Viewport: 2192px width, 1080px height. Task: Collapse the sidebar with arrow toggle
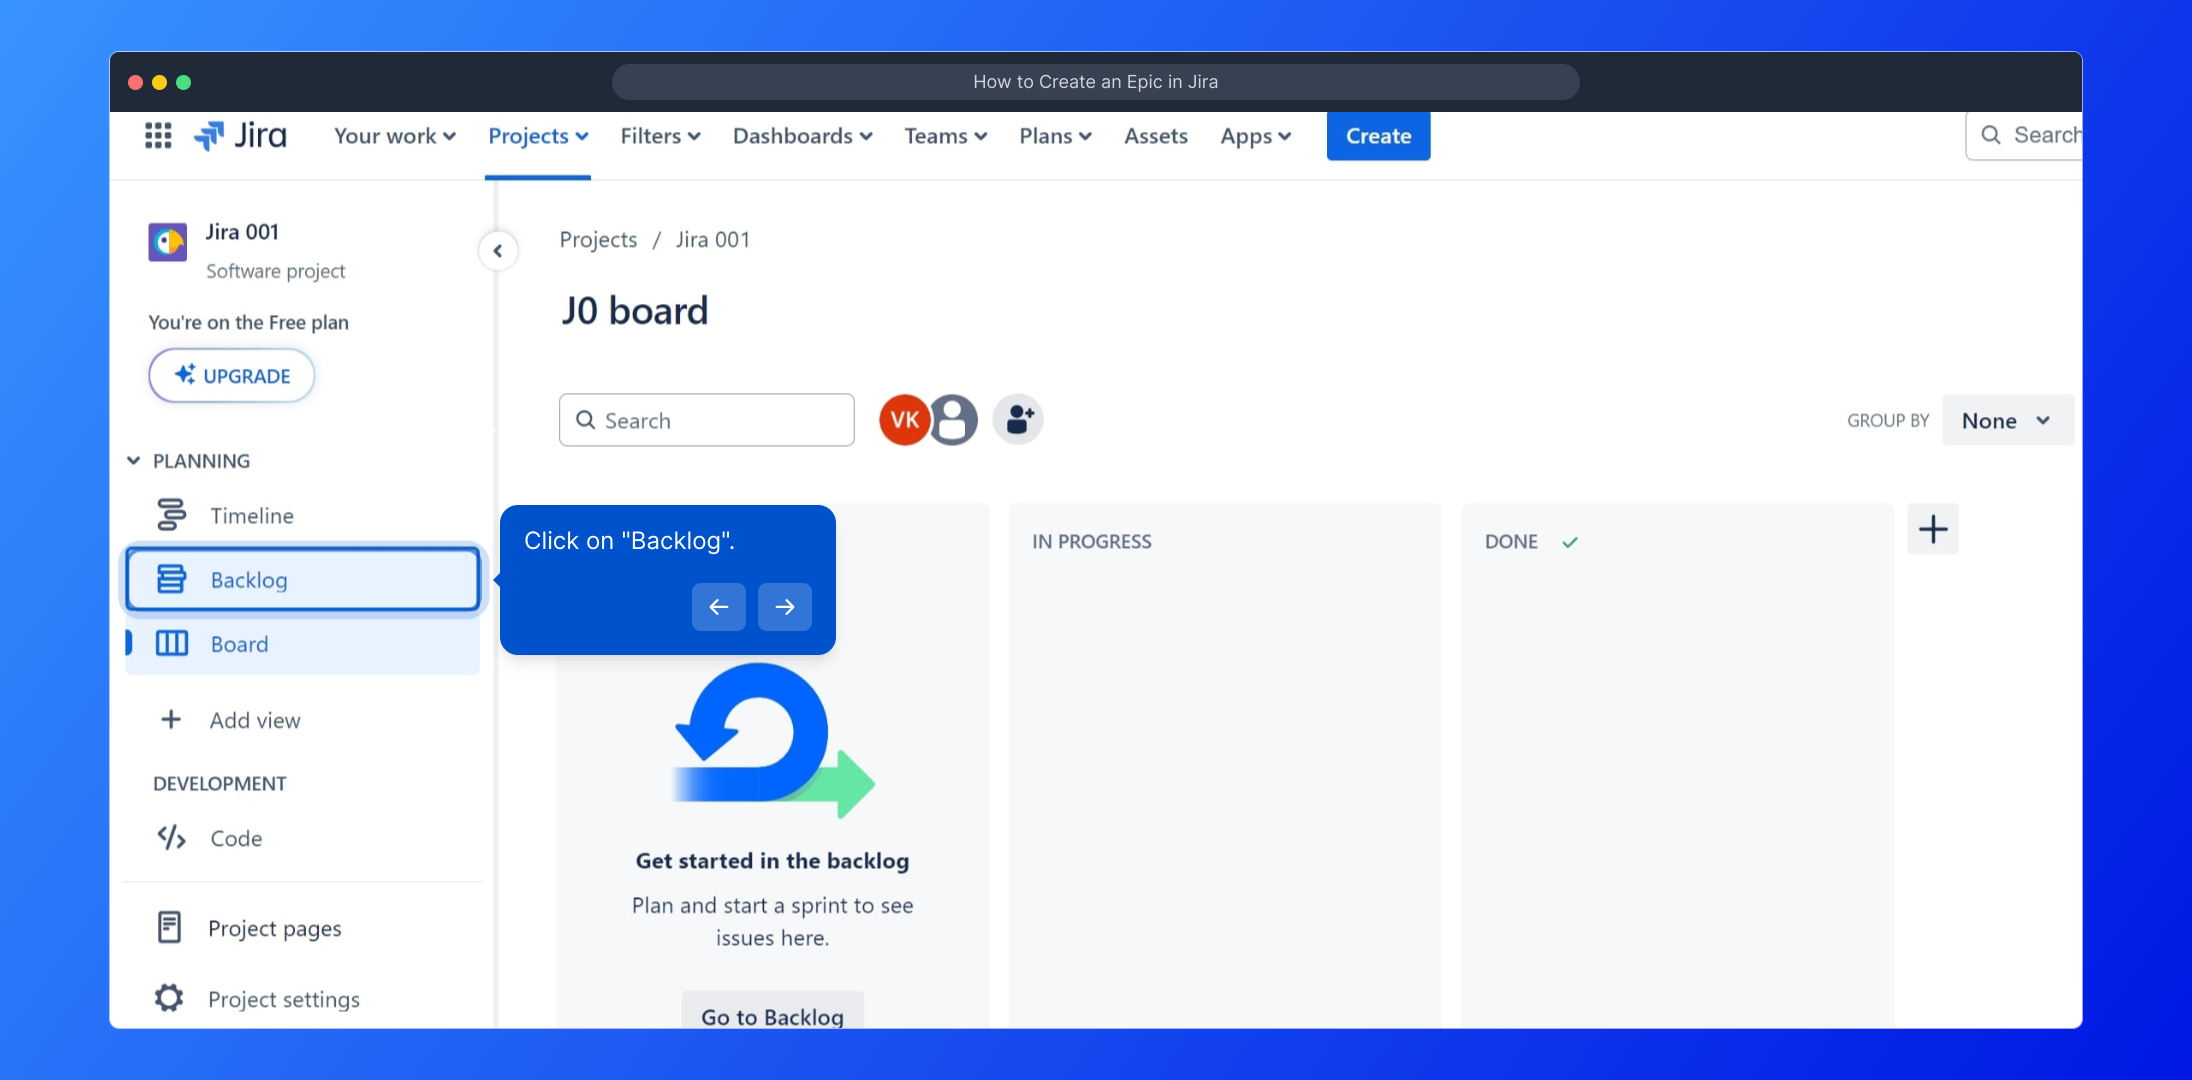click(x=498, y=251)
